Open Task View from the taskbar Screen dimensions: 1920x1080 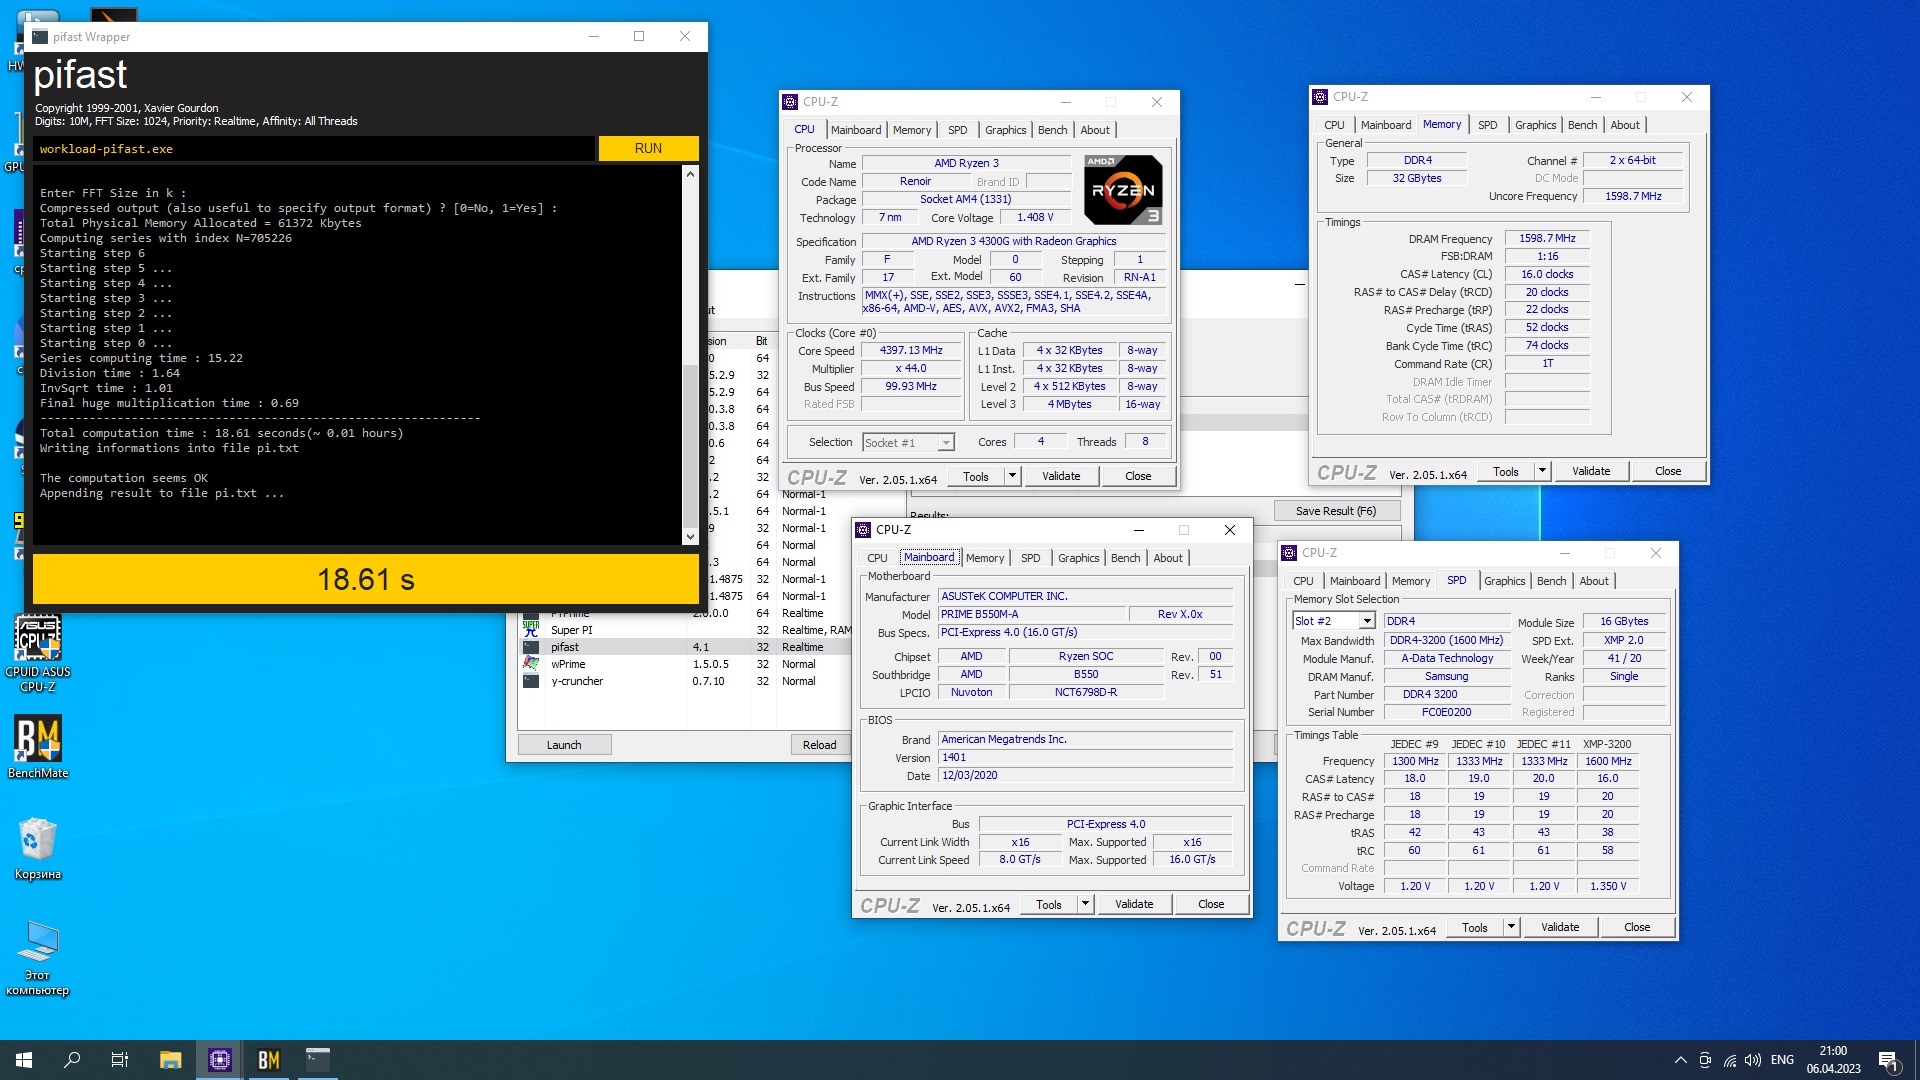pos(120,1060)
